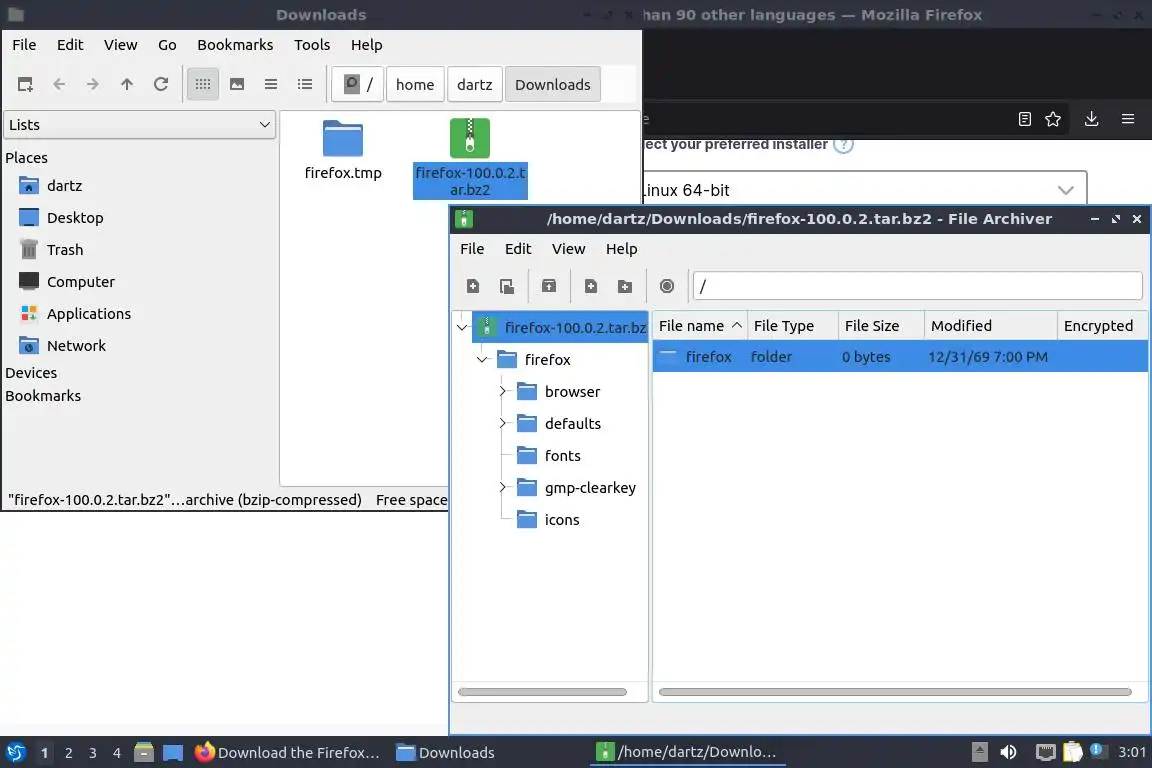Open file manager launcher in taskbar

(x=144, y=753)
